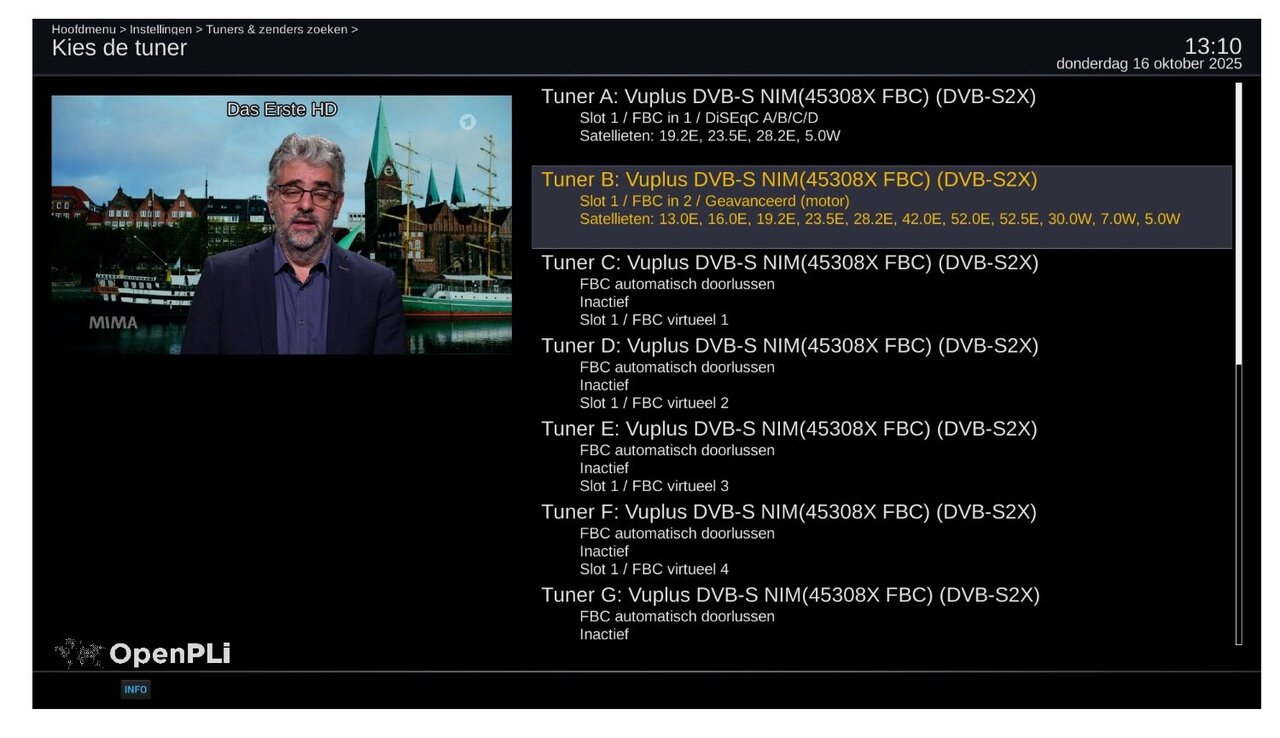Click the 13:10 clock

1213,46
